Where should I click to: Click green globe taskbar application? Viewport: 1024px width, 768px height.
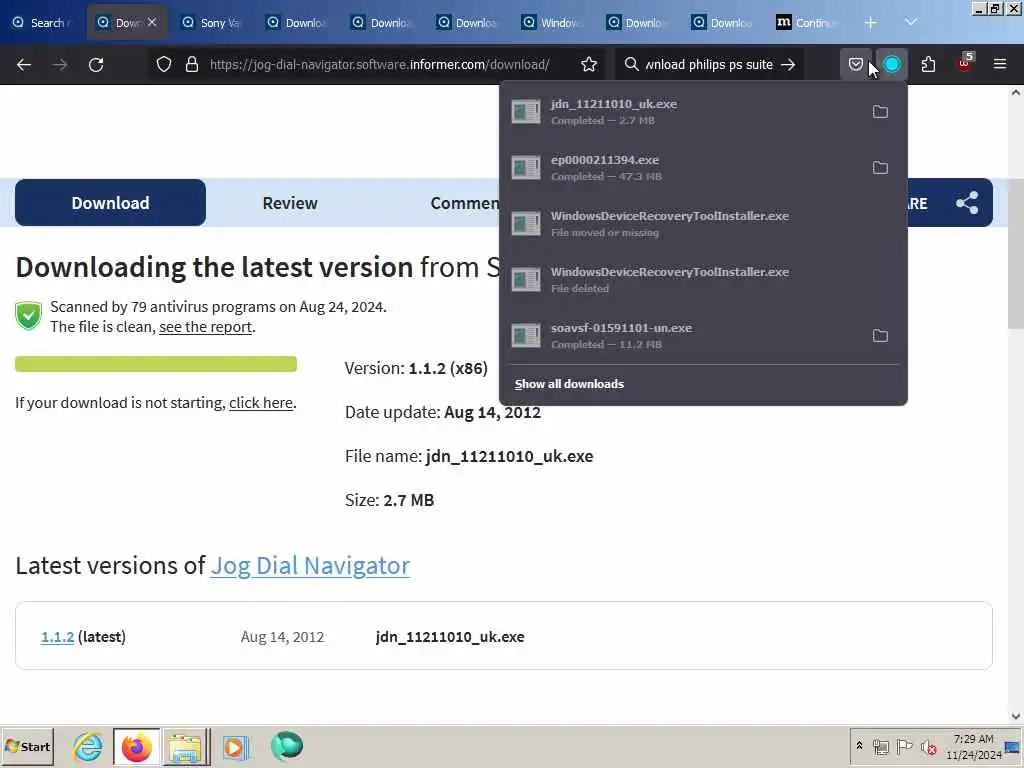[x=286, y=746]
